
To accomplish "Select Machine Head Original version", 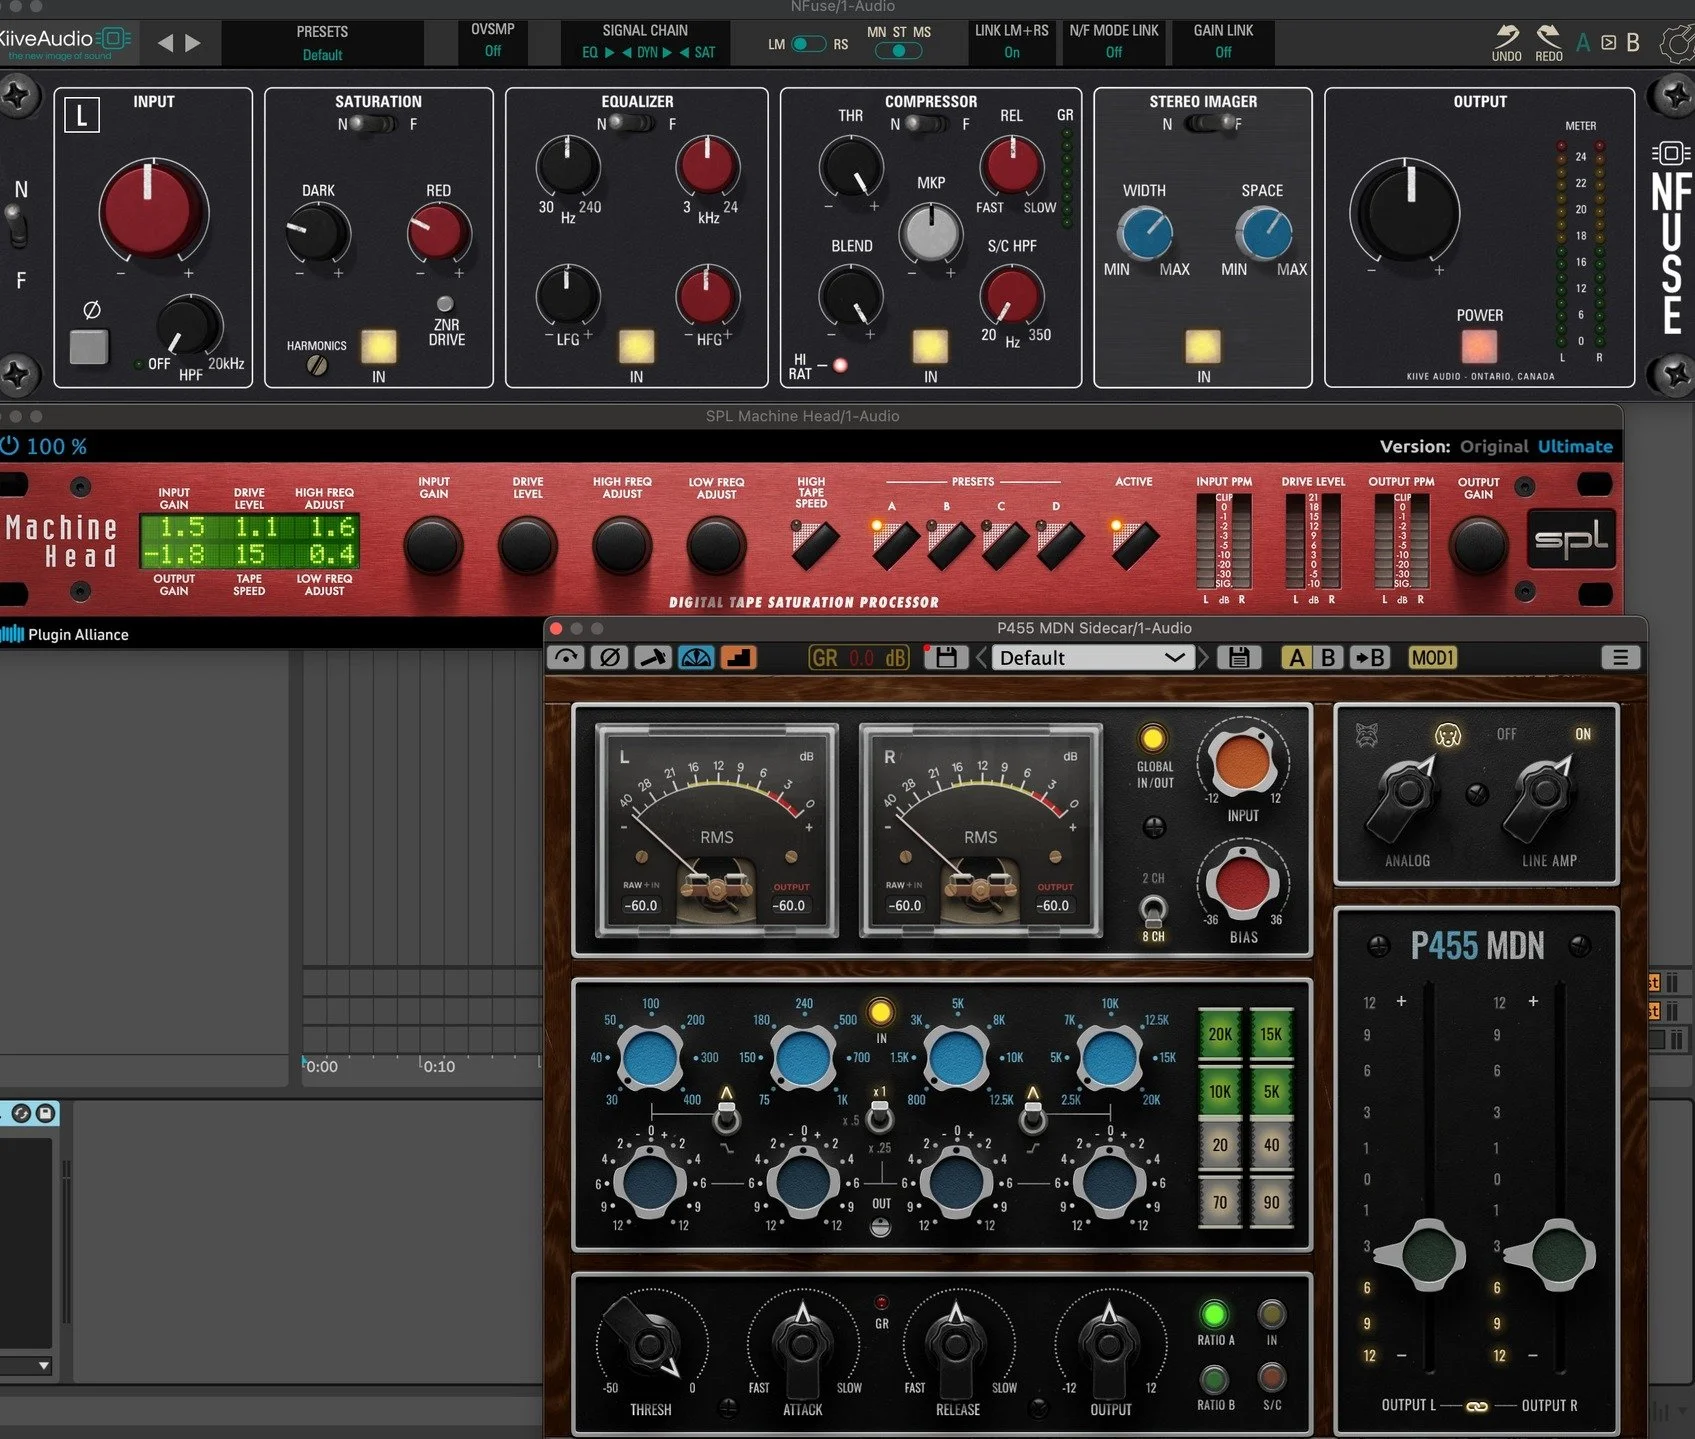I will pos(1493,446).
